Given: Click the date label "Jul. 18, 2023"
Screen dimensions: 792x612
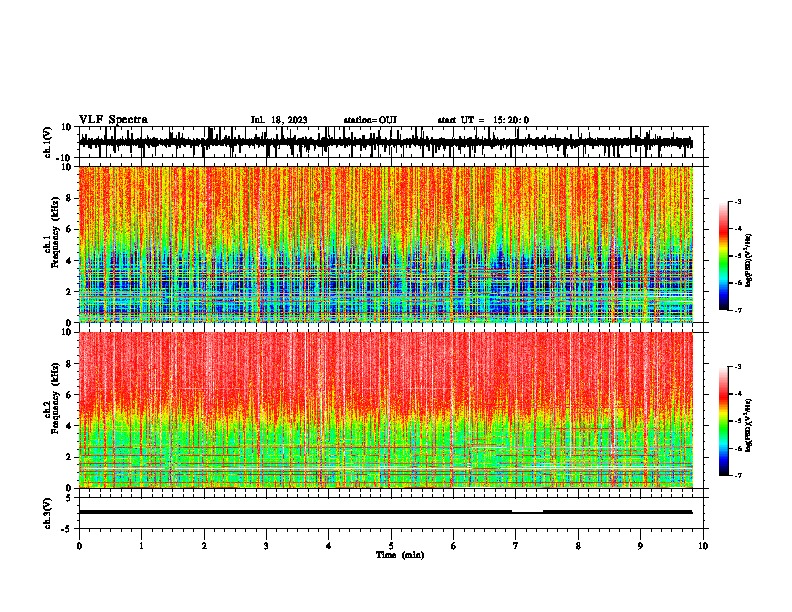Looking at the screenshot, I should click(279, 120).
